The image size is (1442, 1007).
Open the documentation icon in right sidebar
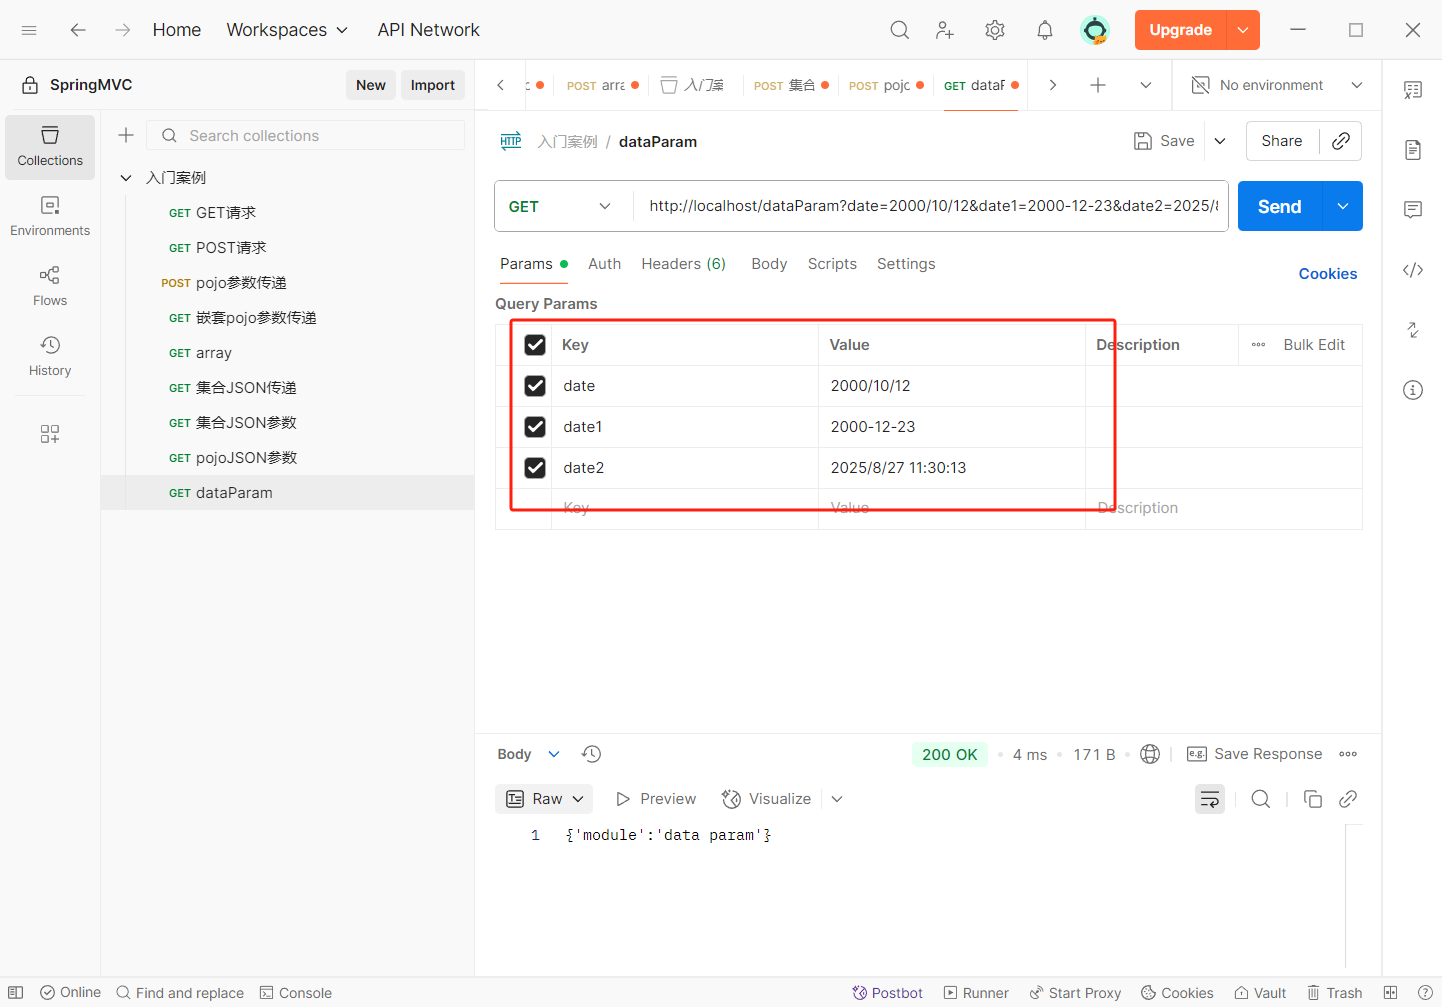point(1413,150)
